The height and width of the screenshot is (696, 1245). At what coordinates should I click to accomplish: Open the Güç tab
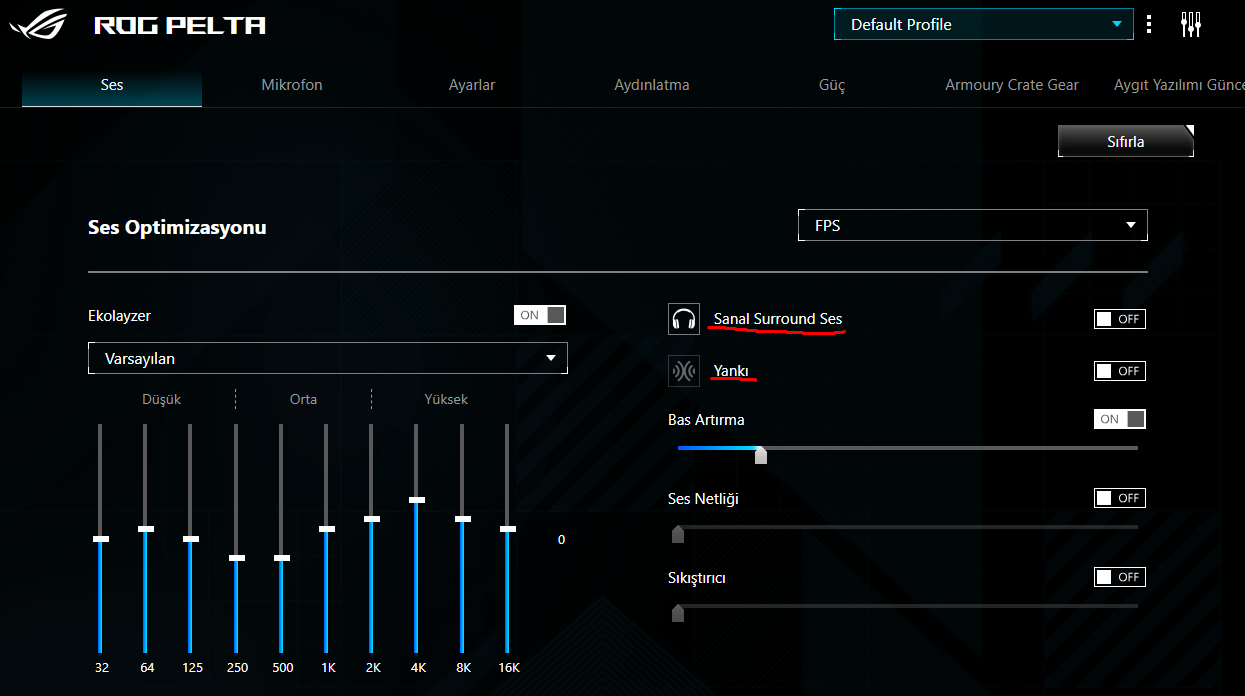pos(832,85)
